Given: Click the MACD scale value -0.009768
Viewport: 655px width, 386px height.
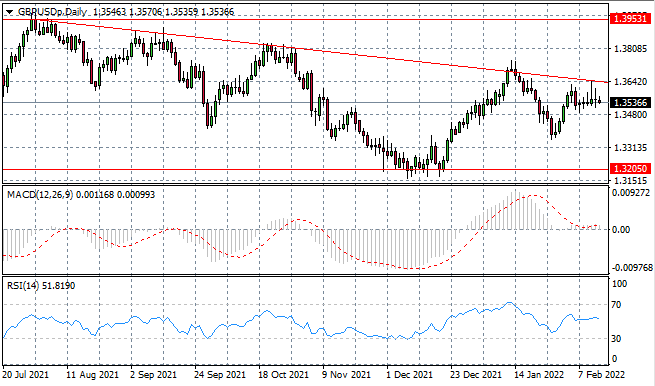Looking at the screenshot, I should 631,268.
